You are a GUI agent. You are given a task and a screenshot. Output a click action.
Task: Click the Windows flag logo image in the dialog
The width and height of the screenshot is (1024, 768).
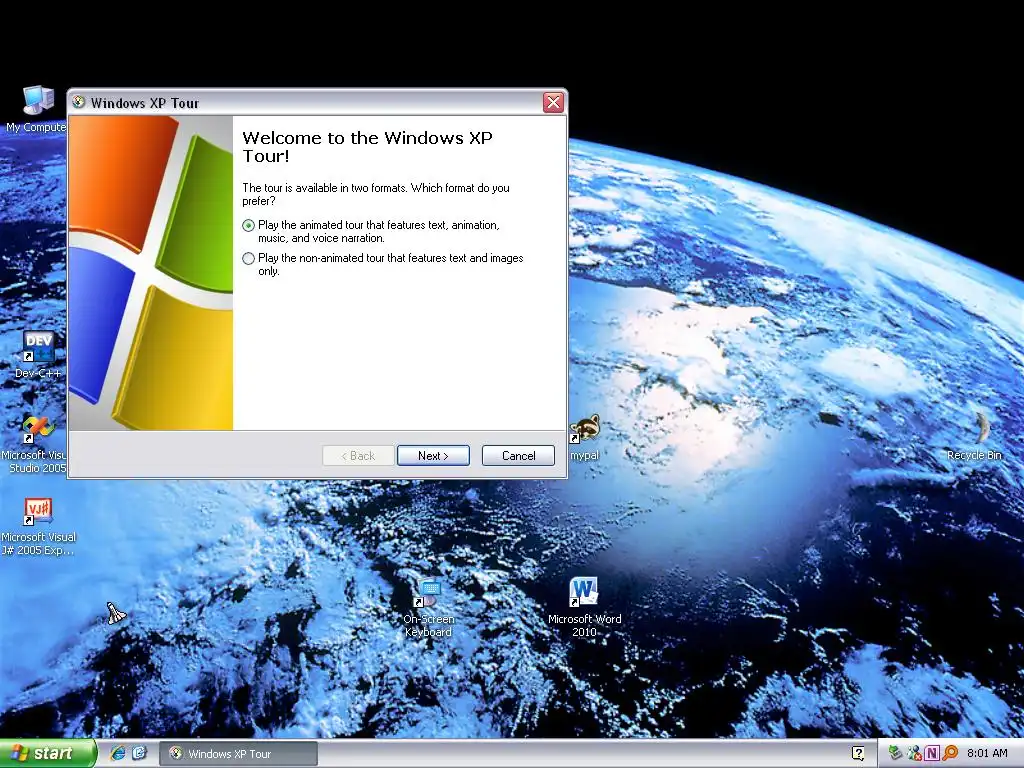pos(151,273)
